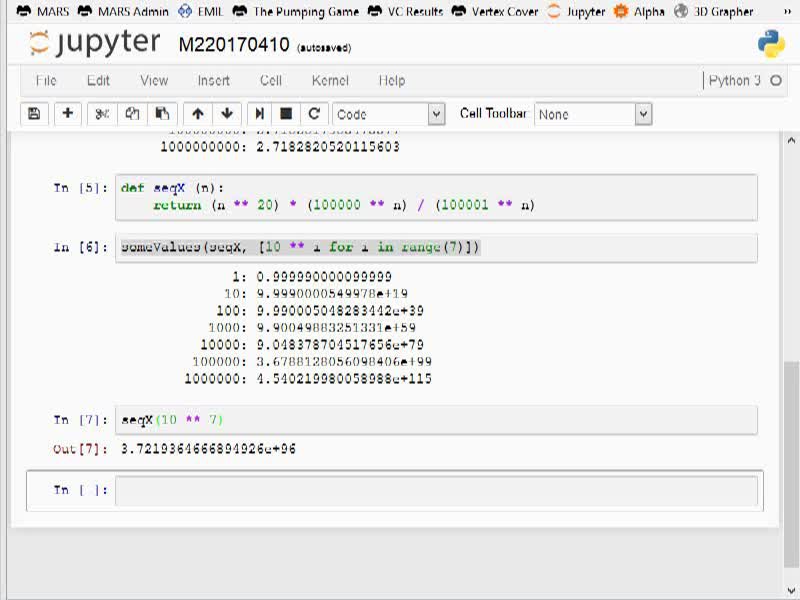Interrupt the kernel with the stop icon
Image resolution: width=800 pixels, height=600 pixels.
click(286, 113)
